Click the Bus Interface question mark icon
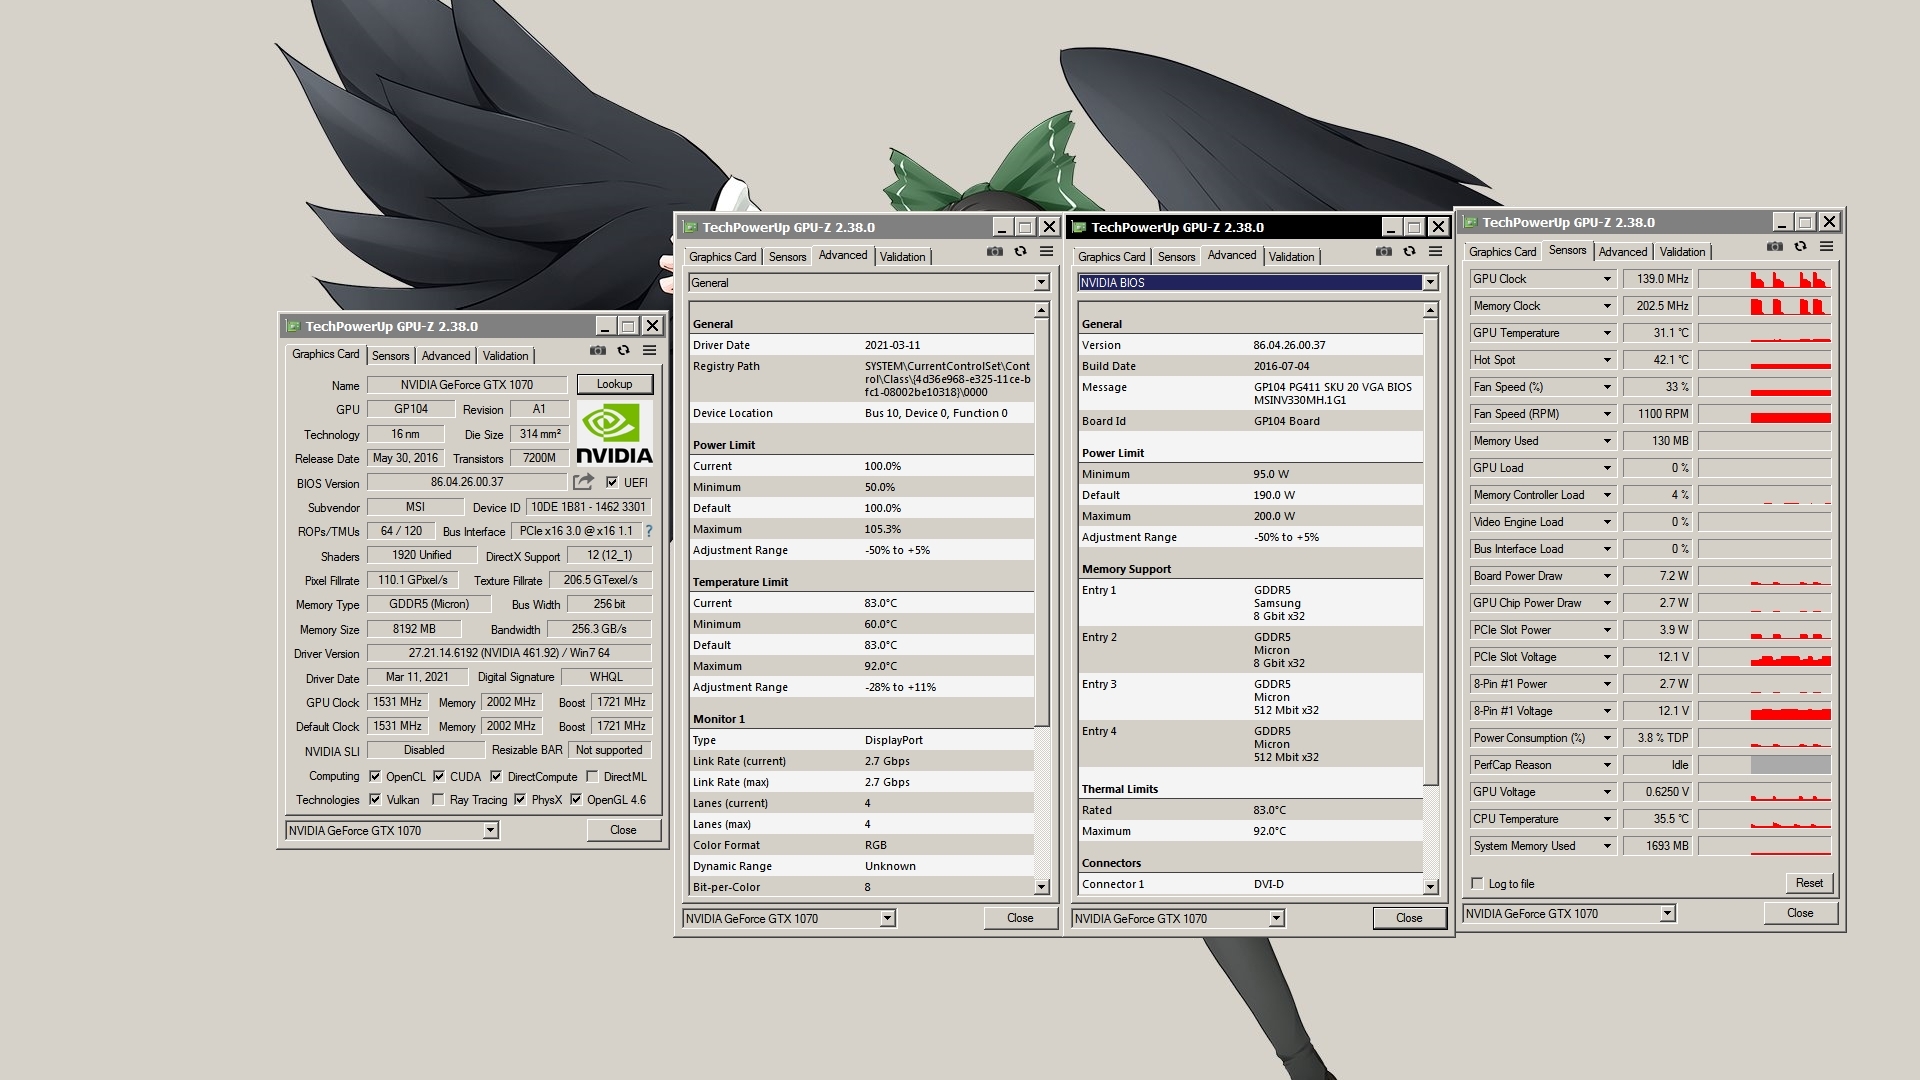This screenshot has width=1920, height=1080. click(649, 531)
